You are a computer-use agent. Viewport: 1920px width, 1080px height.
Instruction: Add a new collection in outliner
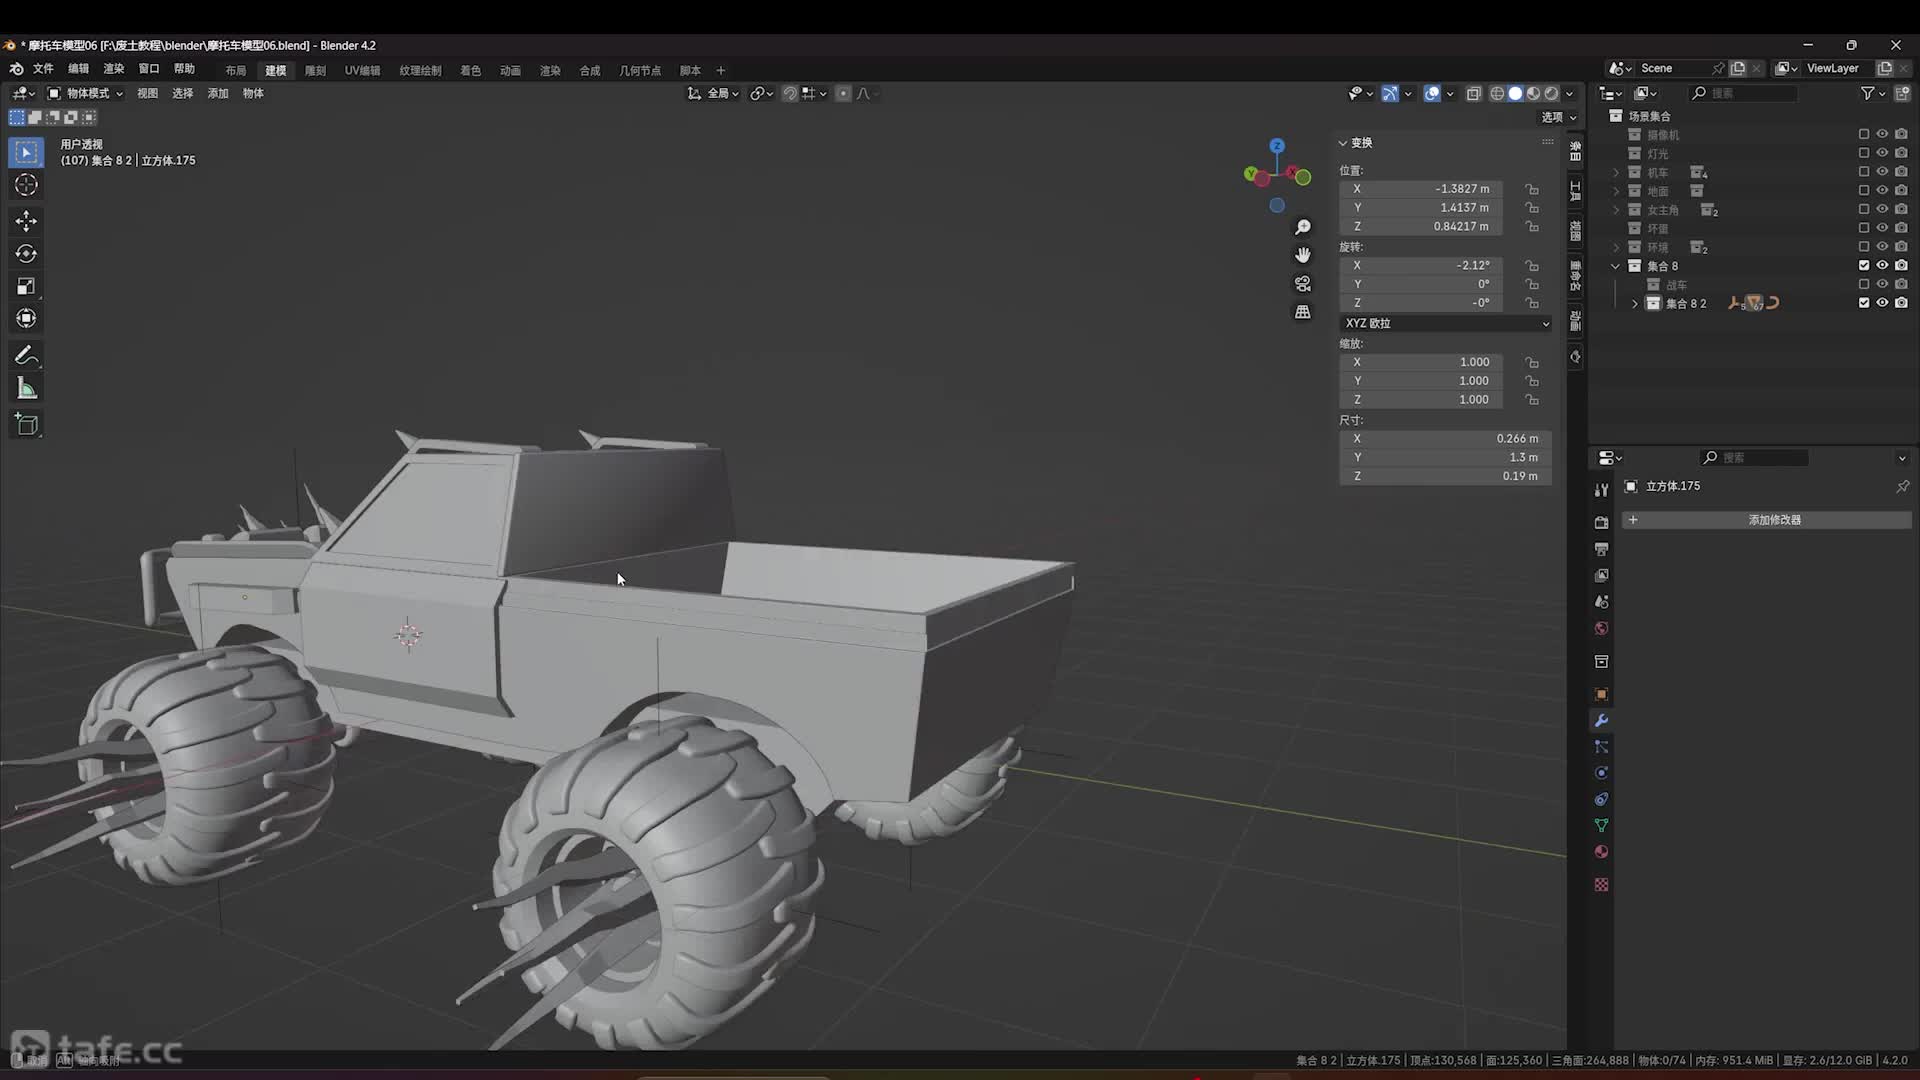[1902, 93]
